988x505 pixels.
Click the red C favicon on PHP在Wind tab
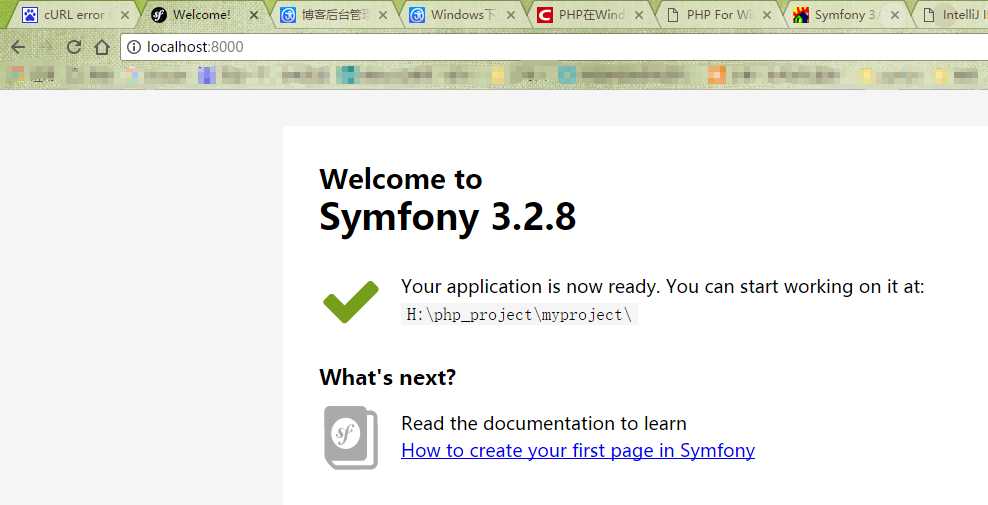point(544,15)
